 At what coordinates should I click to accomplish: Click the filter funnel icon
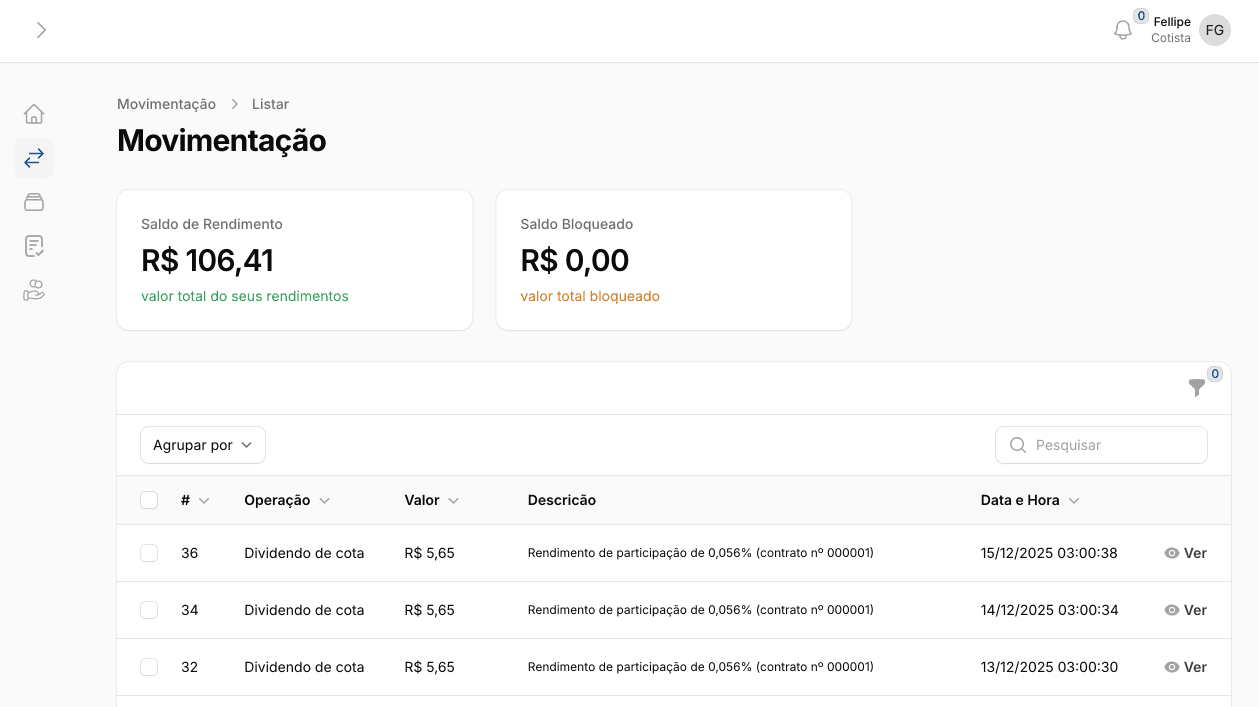coord(1196,388)
